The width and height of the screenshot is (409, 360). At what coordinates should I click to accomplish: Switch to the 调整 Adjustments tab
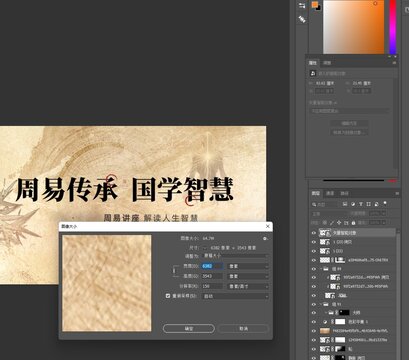327,63
